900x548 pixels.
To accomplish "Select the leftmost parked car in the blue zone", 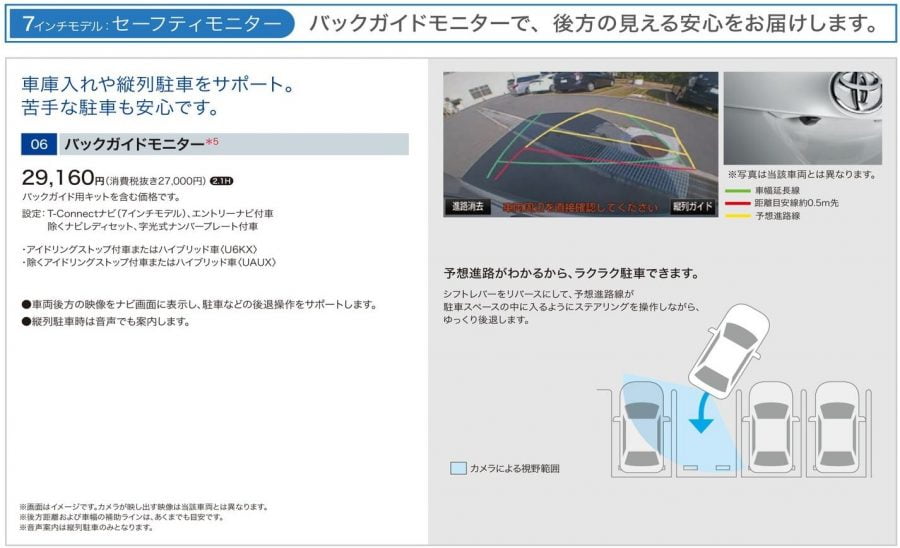I will point(637,425).
